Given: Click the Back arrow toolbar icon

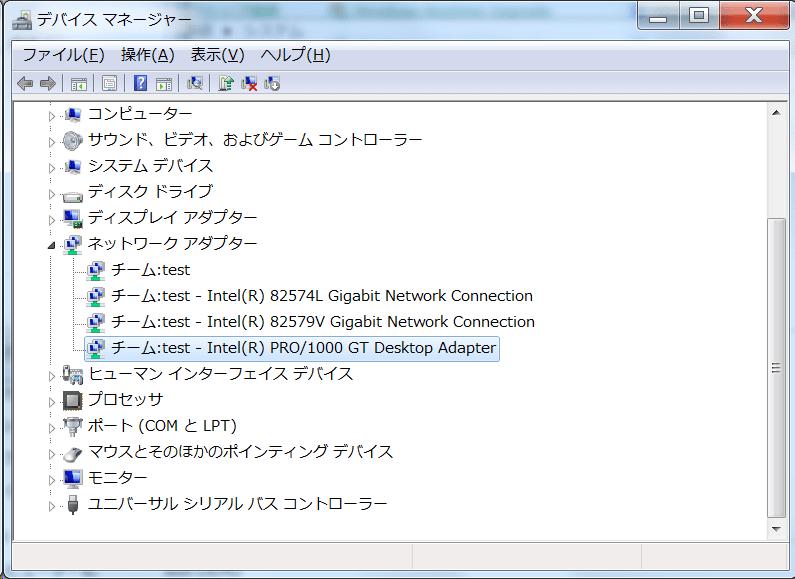Looking at the screenshot, I should click(25, 83).
